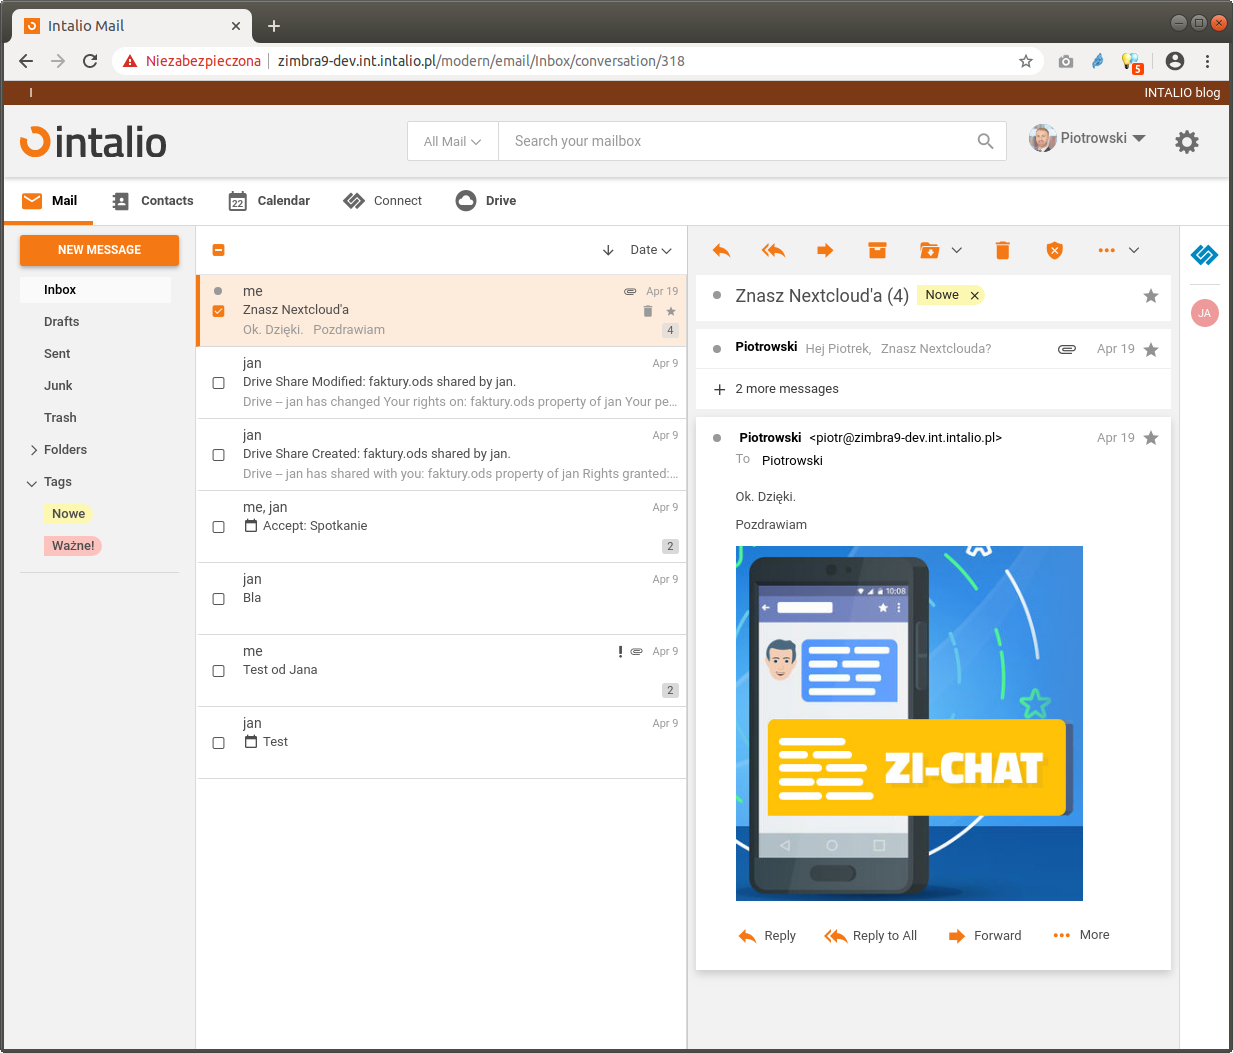
Task: Open settings gear icon
Action: pos(1187,142)
